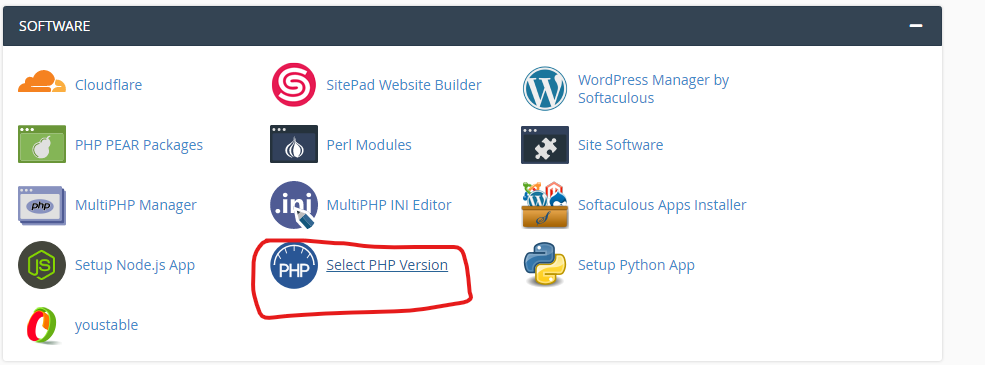Click the MultiPHP Manager icon

click(x=41, y=205)
